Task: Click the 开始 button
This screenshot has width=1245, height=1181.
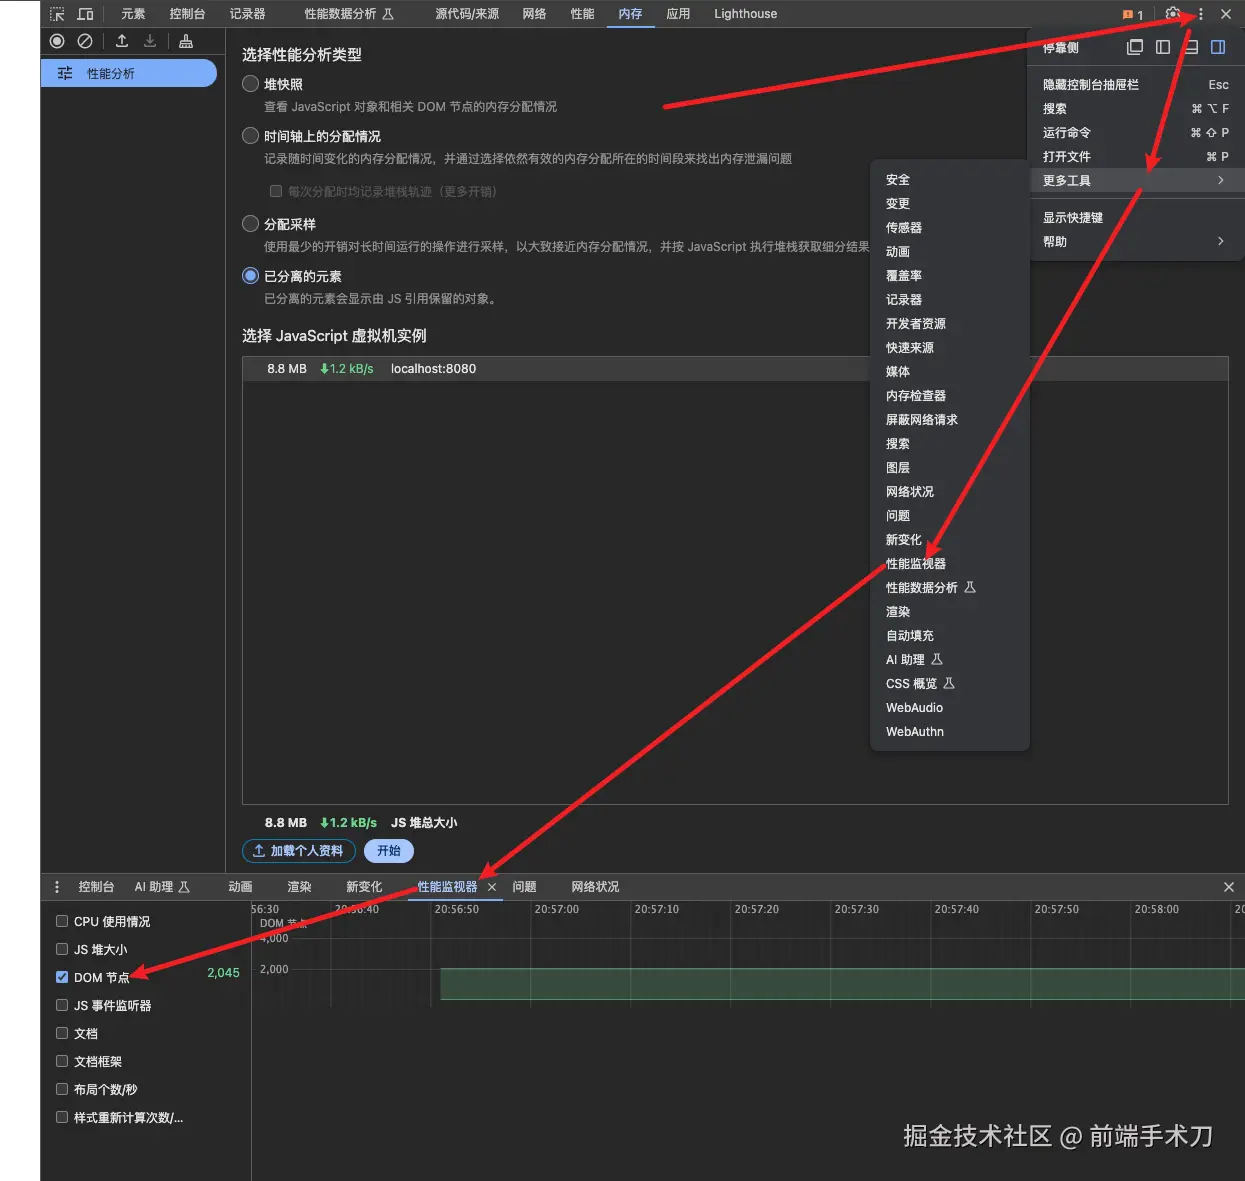Action: (x=389, y=851)
